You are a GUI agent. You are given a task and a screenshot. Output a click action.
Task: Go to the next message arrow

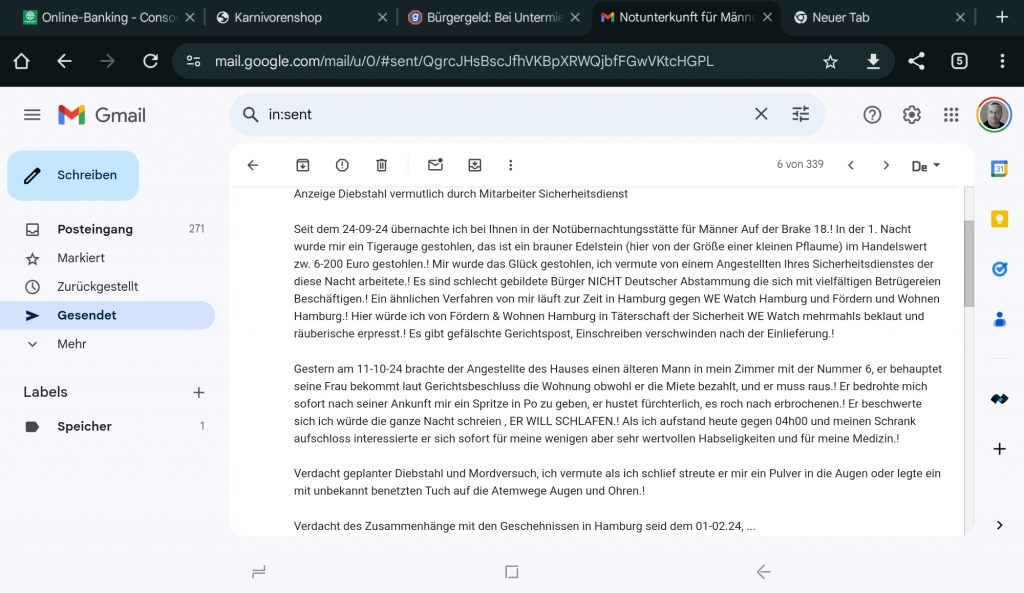(x=886, y=165)
